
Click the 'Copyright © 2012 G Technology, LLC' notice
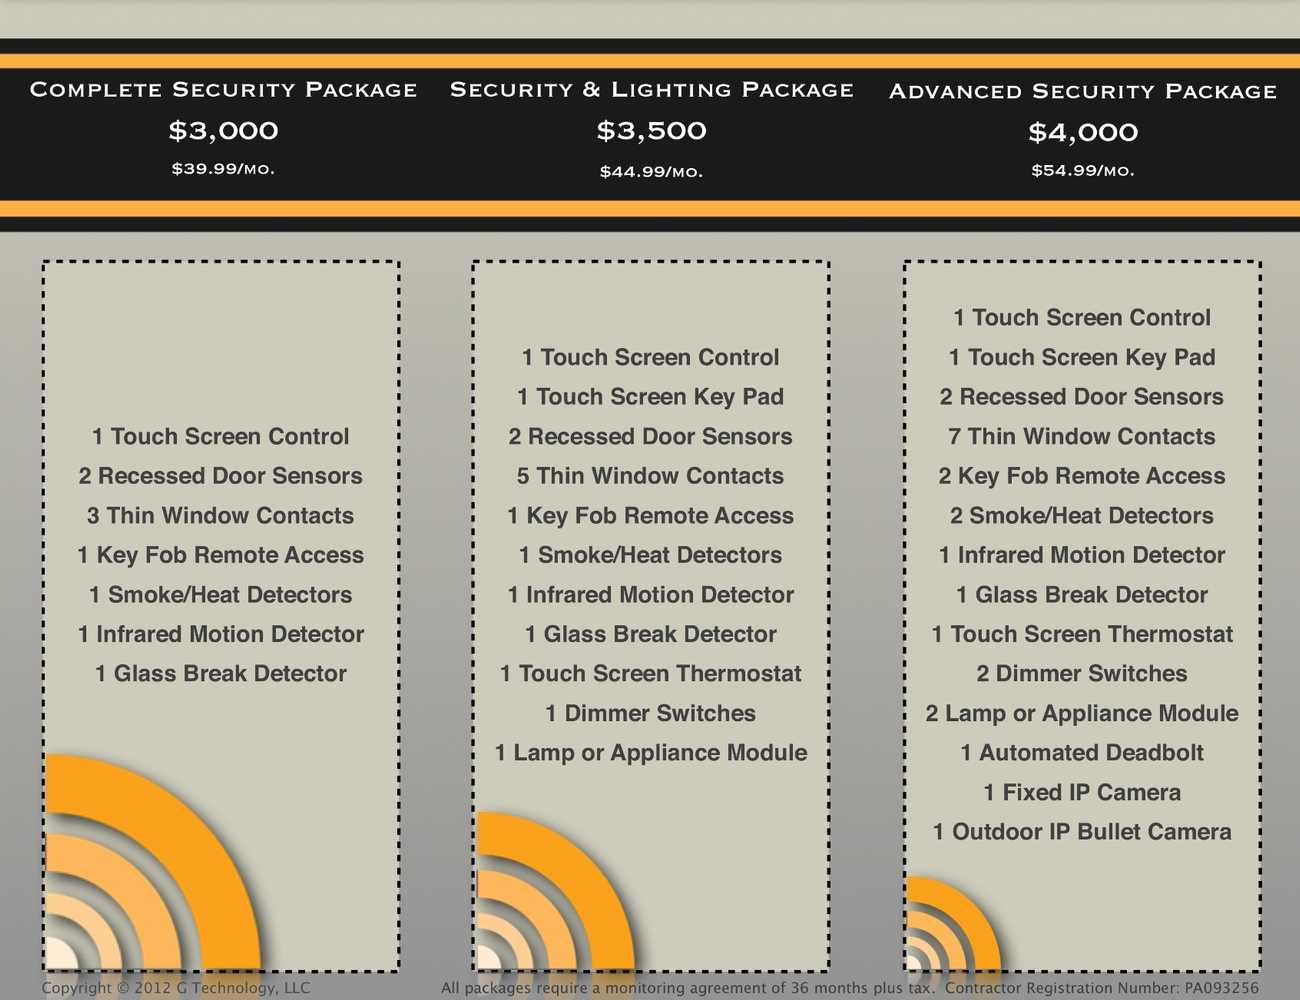176,988
